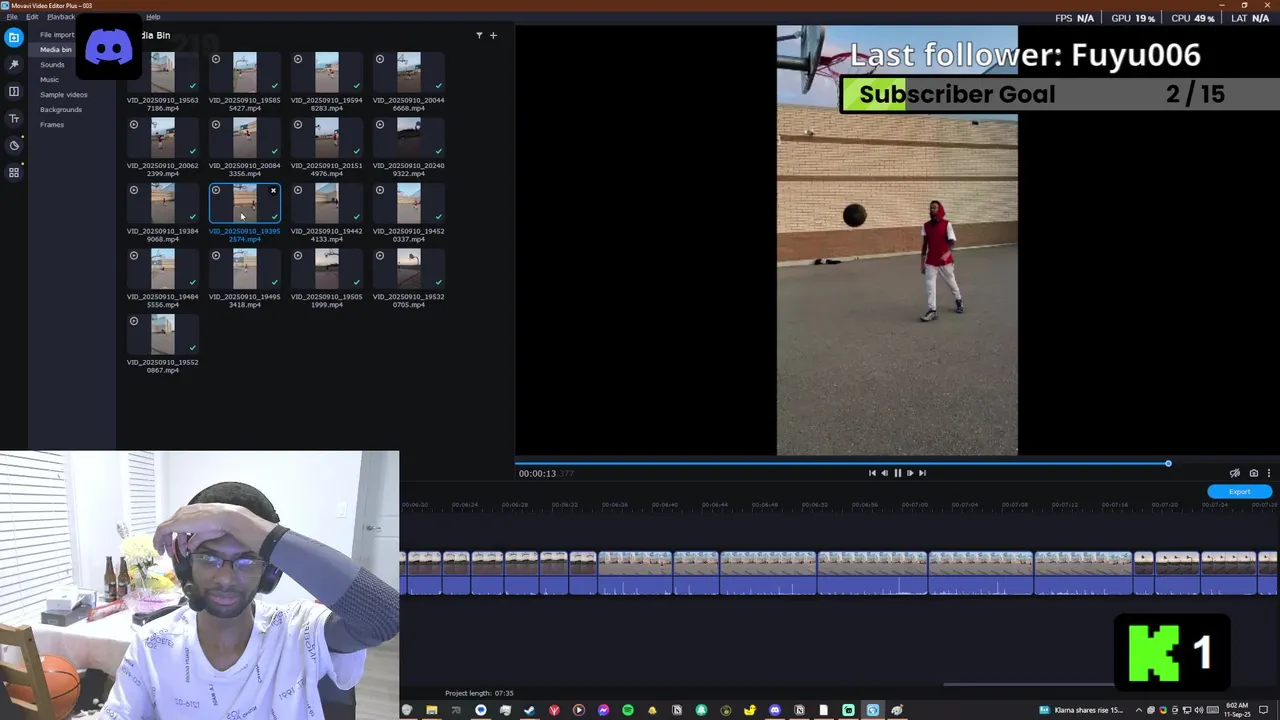
Task: Open the More tools grid sidebar icon
Action: point(14,172)
